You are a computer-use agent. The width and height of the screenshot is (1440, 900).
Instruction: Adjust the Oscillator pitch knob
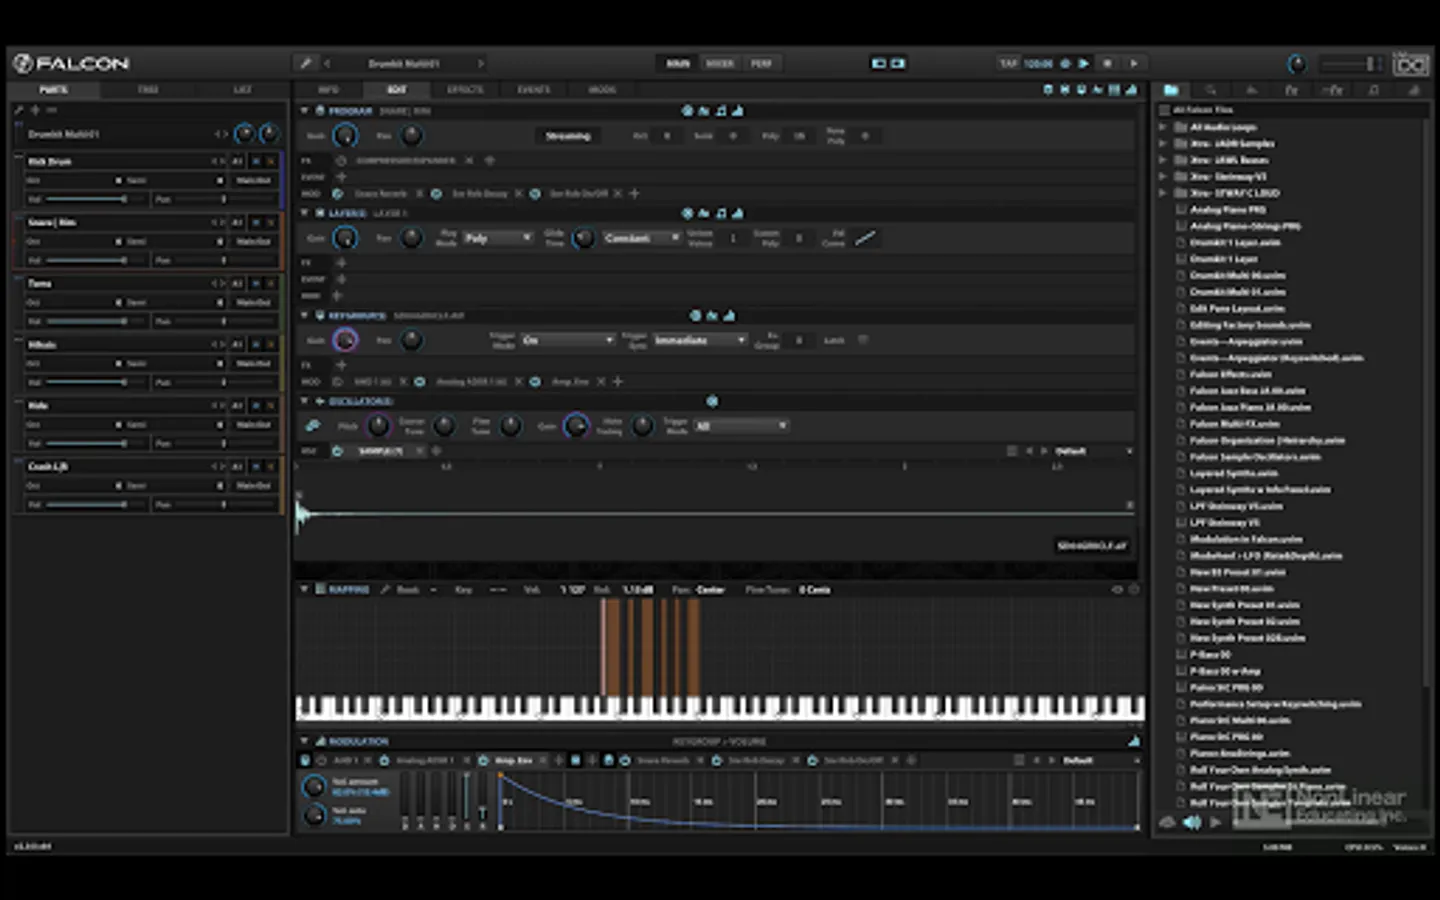(x=378, y=426)
